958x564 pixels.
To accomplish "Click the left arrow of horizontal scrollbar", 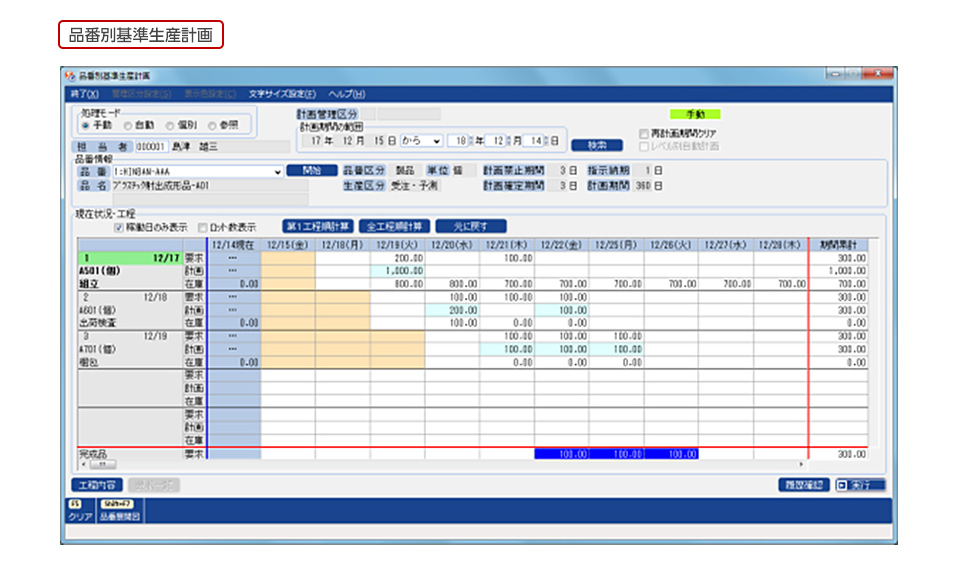I will click(83, 465).
